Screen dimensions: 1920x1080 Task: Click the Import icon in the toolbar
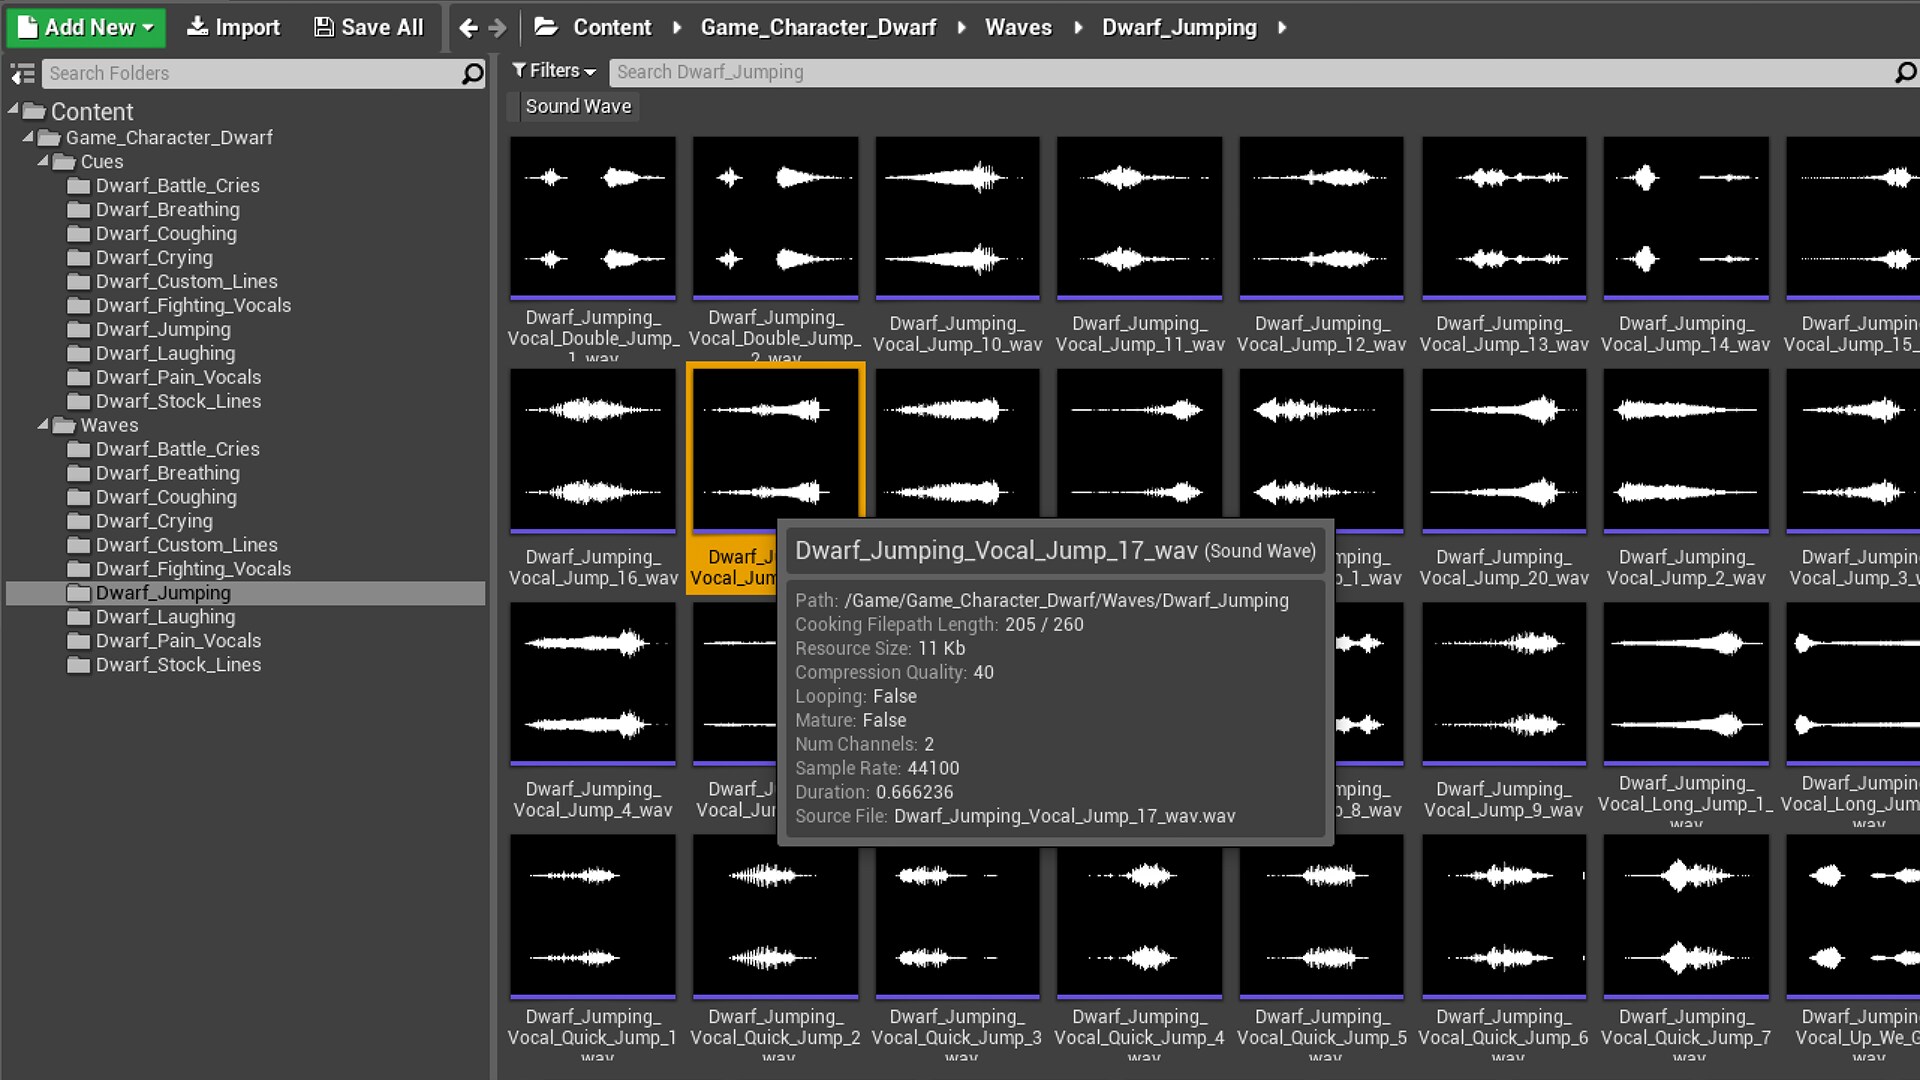(196, 27)
